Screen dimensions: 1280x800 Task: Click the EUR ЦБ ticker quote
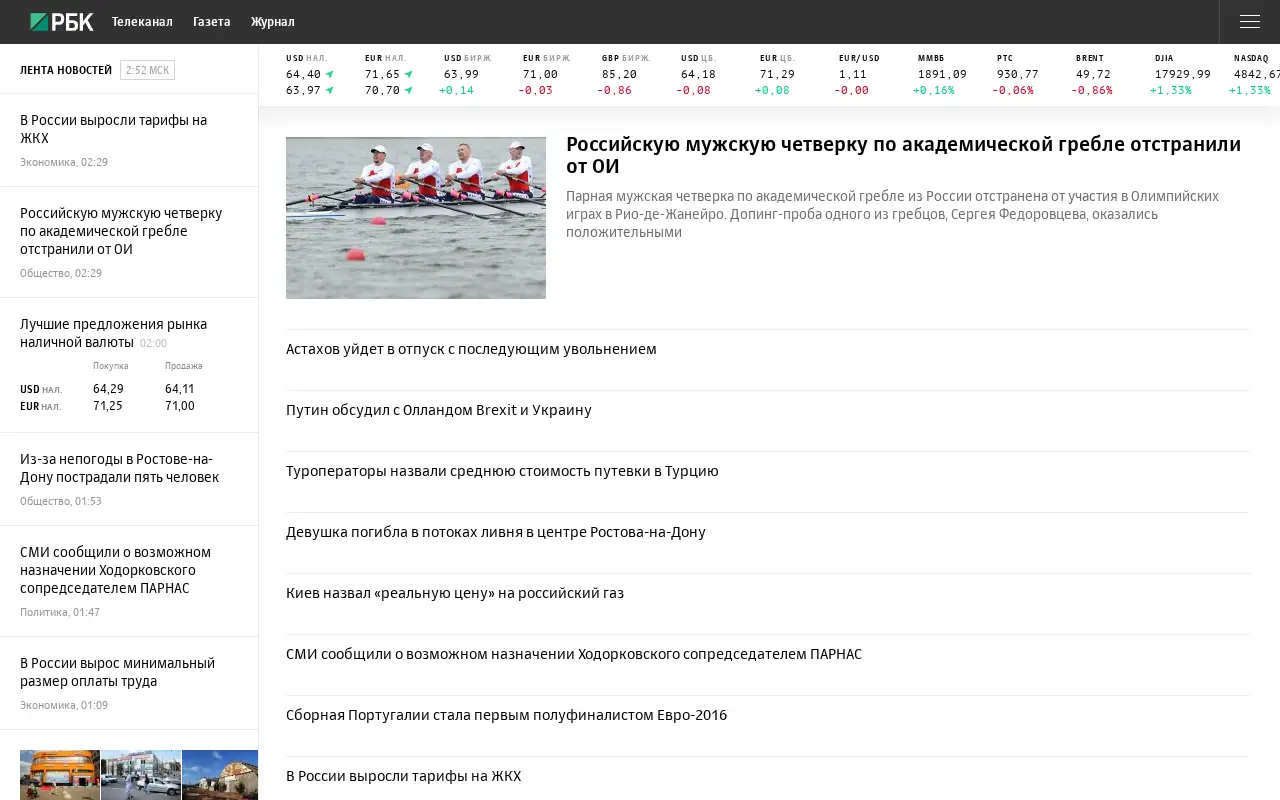pyautogui.click(x=777, y=75)
